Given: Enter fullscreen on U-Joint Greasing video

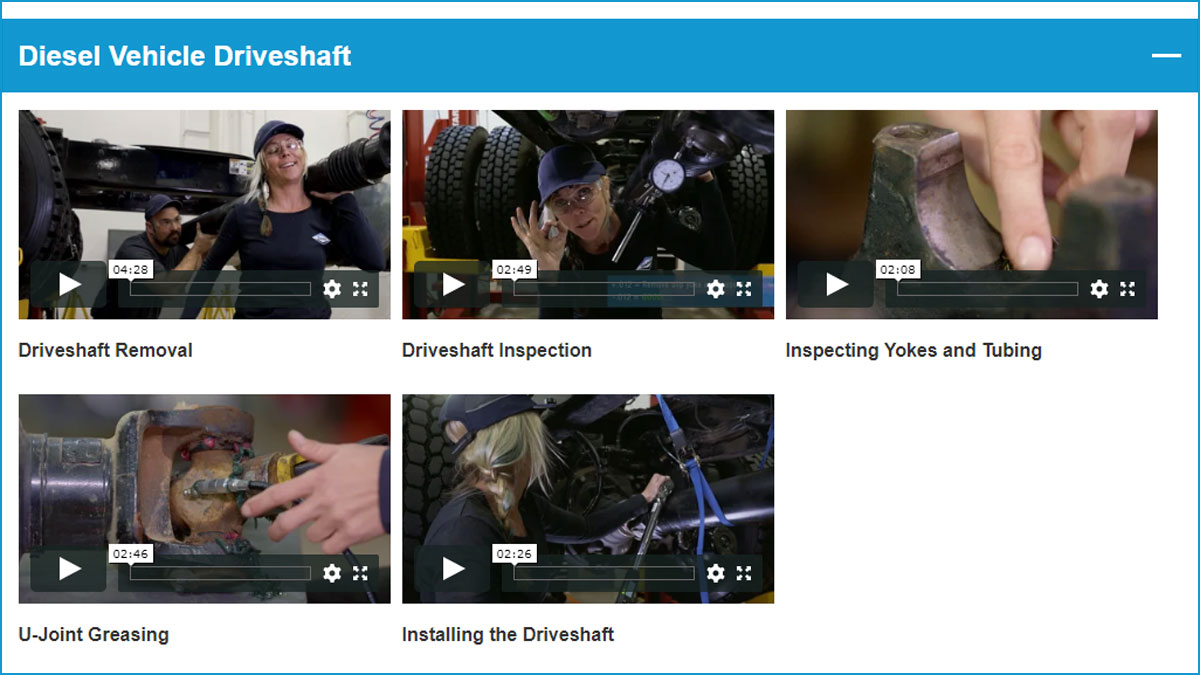Looking at the screenshot, I should (360, 573).
